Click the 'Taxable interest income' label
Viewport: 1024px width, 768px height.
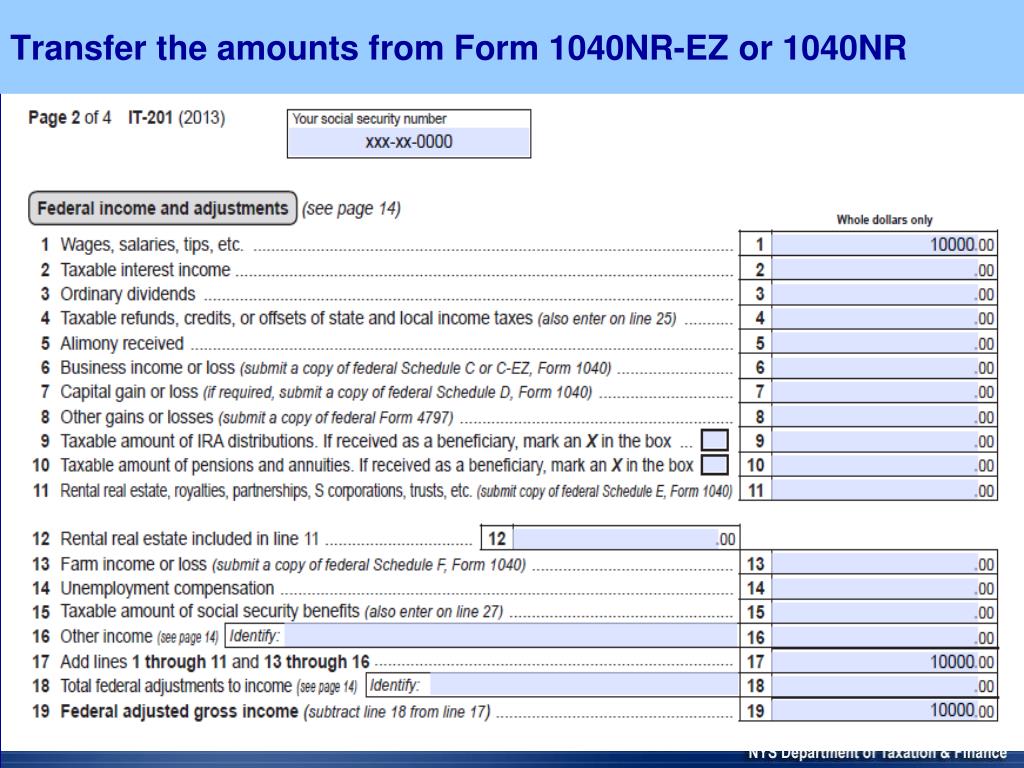(146, 269)
